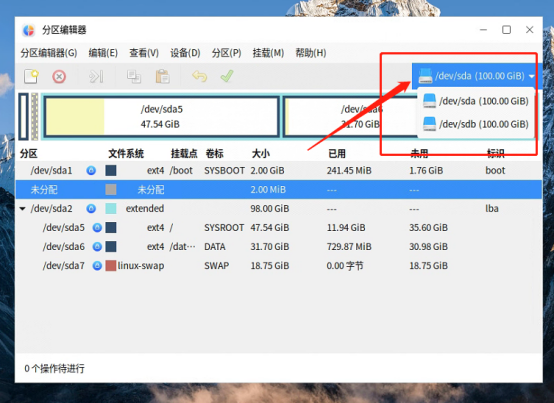Open the 挂载(M) menu
This screenshot has height=403, width=554.
click(268, 53)
